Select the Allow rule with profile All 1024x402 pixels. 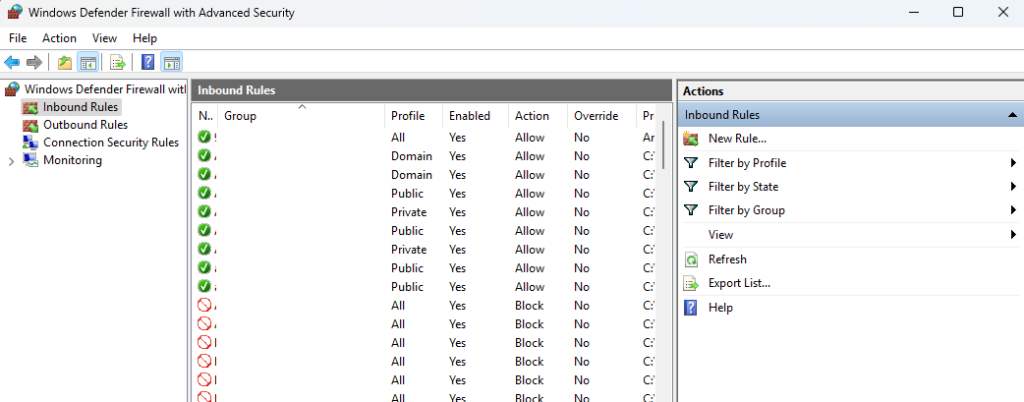coord(426,138)
